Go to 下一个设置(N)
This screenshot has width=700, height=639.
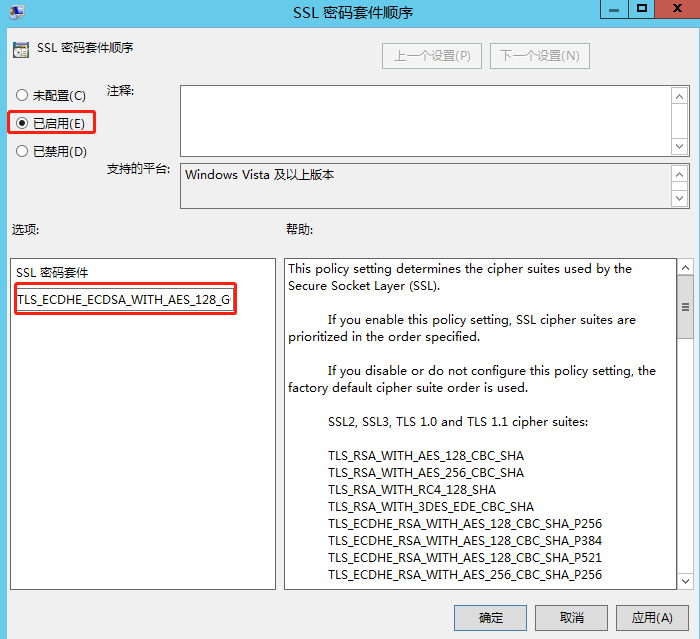pyautogui.click(x=540, y=55)
